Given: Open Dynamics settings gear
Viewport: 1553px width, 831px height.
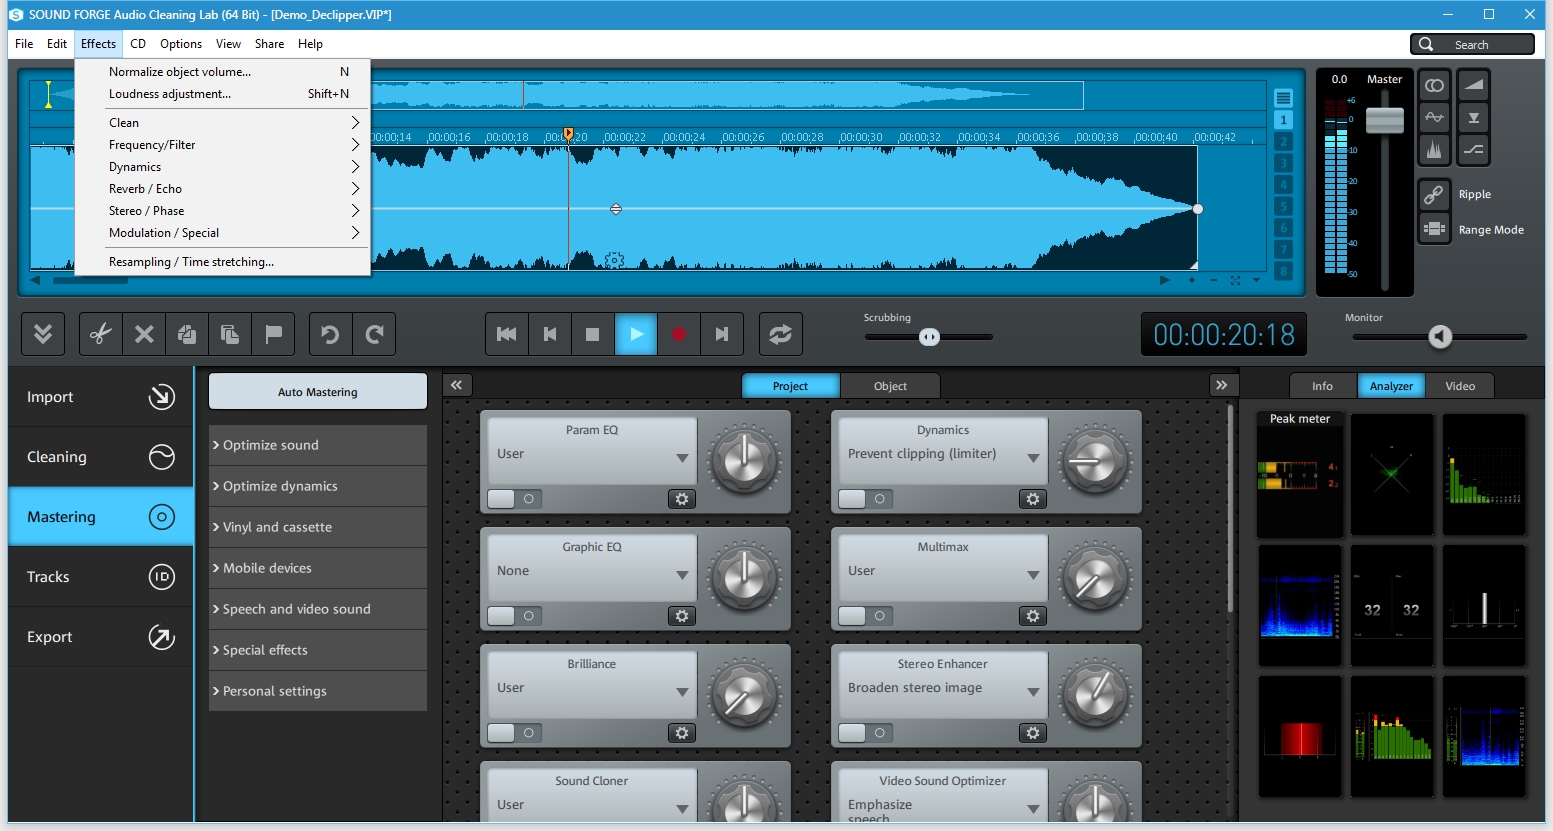Looking at the screenshot, I should pos(1033,499).
